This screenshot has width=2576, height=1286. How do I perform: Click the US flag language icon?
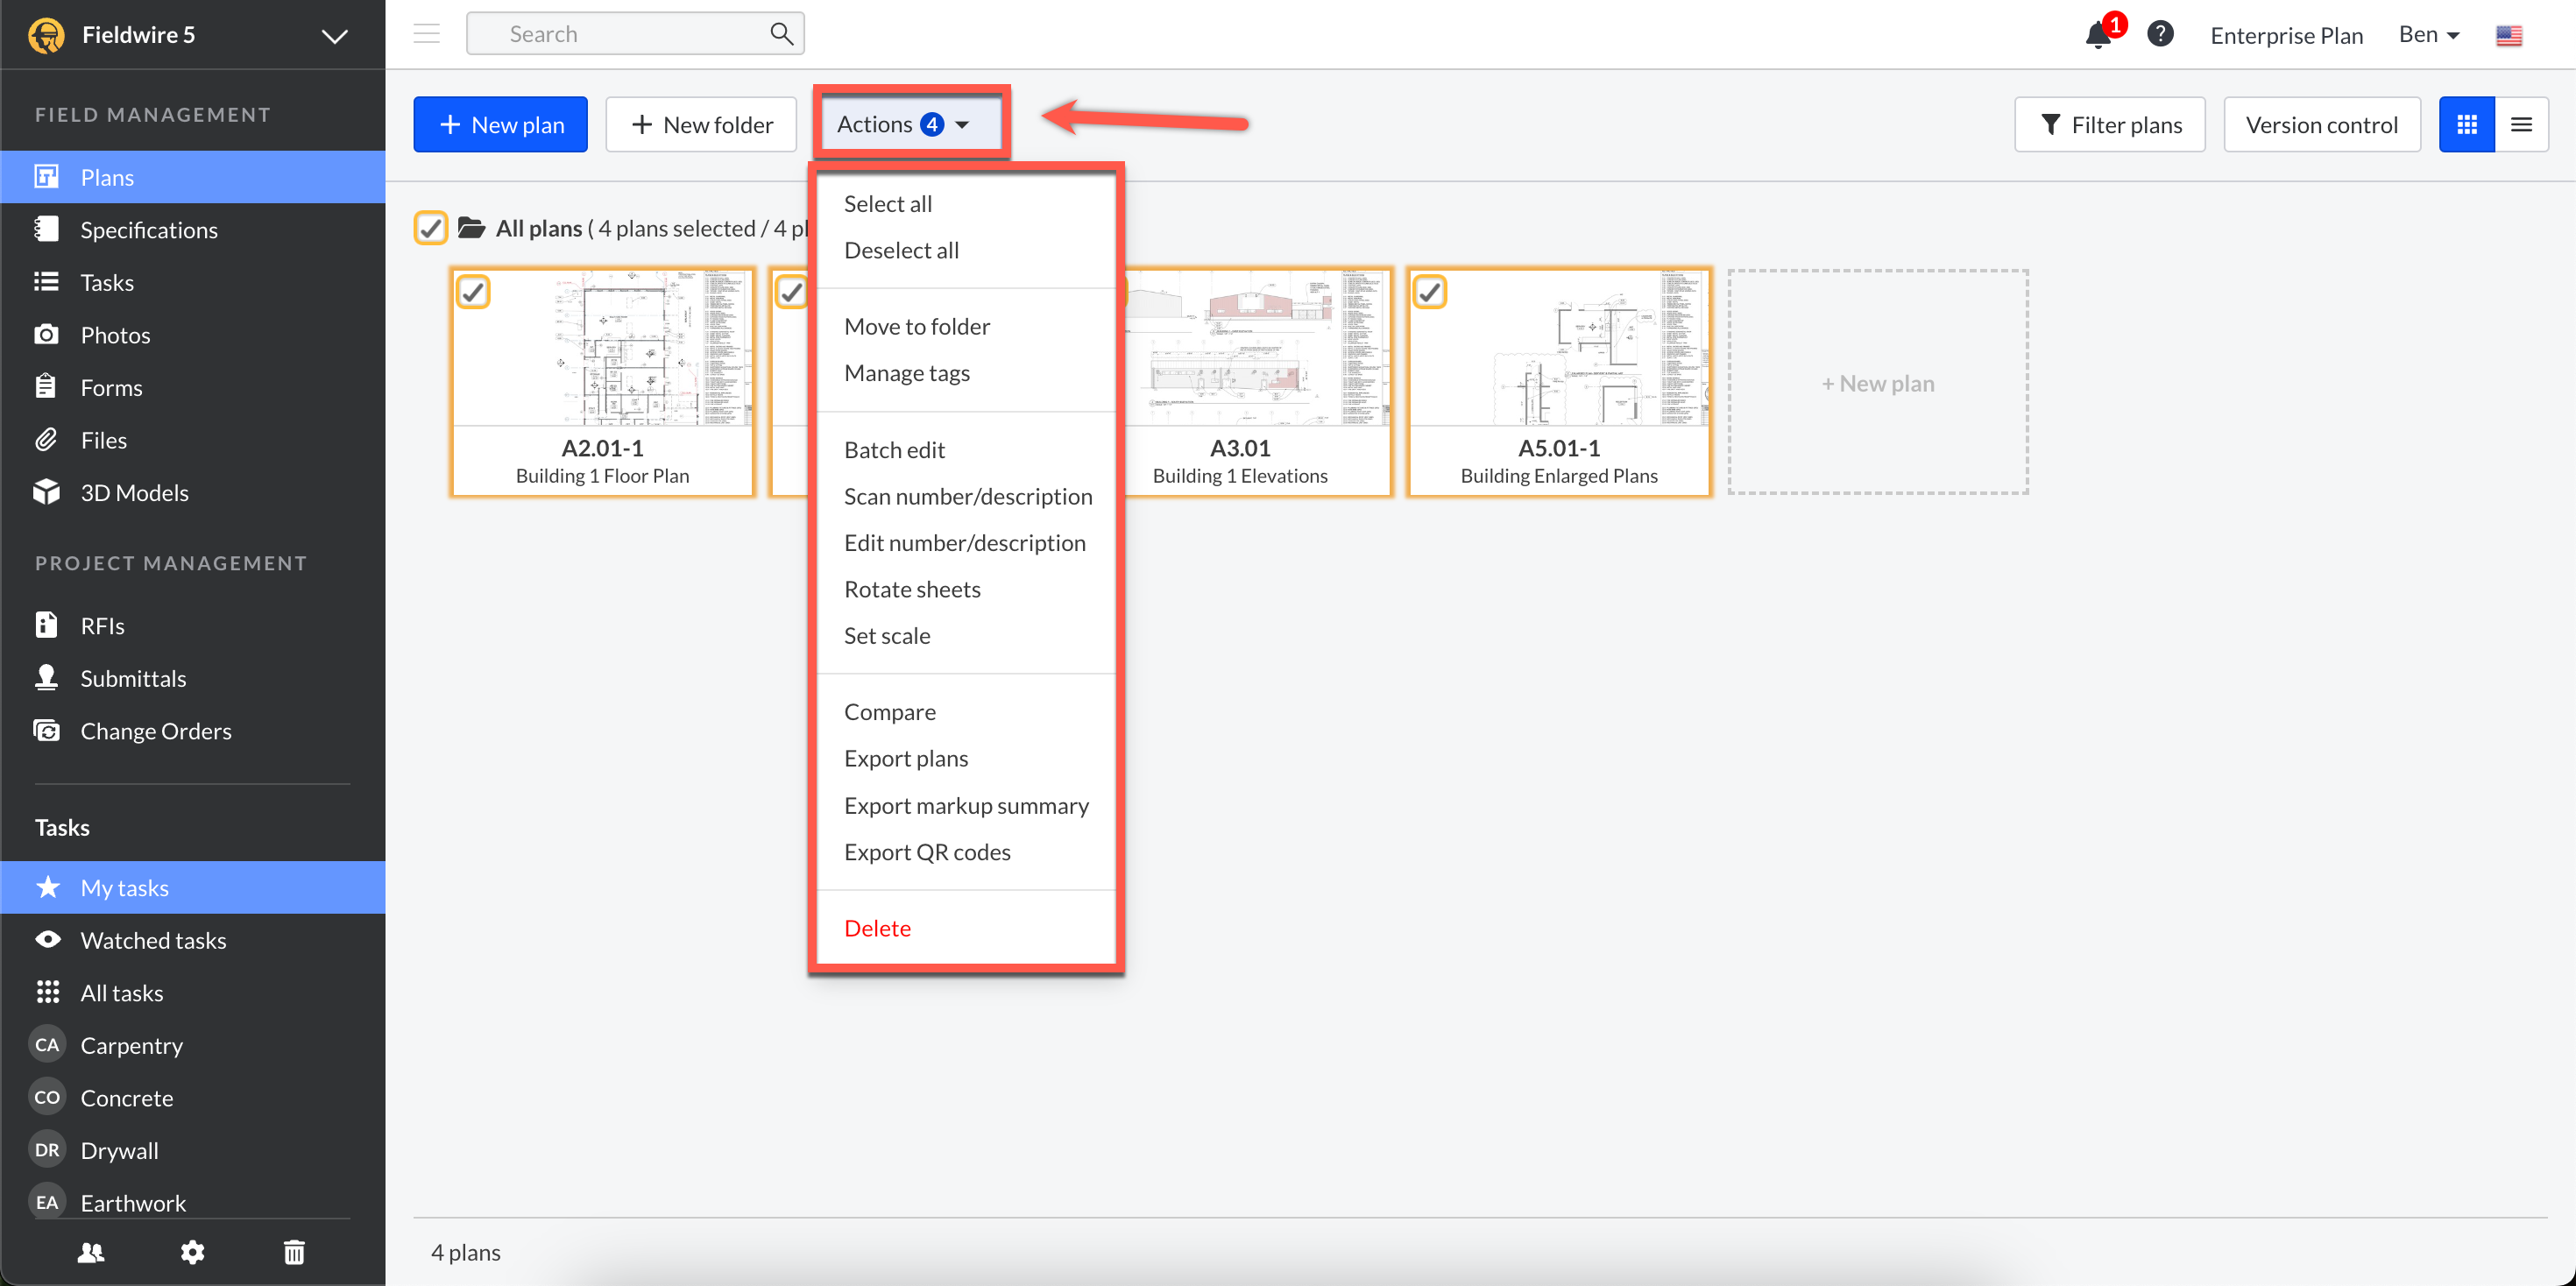click(x=2508, y=36)
